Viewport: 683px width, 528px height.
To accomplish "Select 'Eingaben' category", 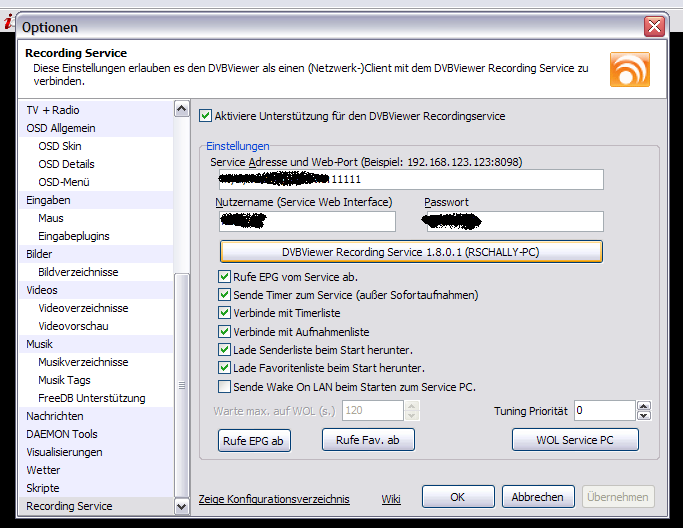I will (96, 200).
